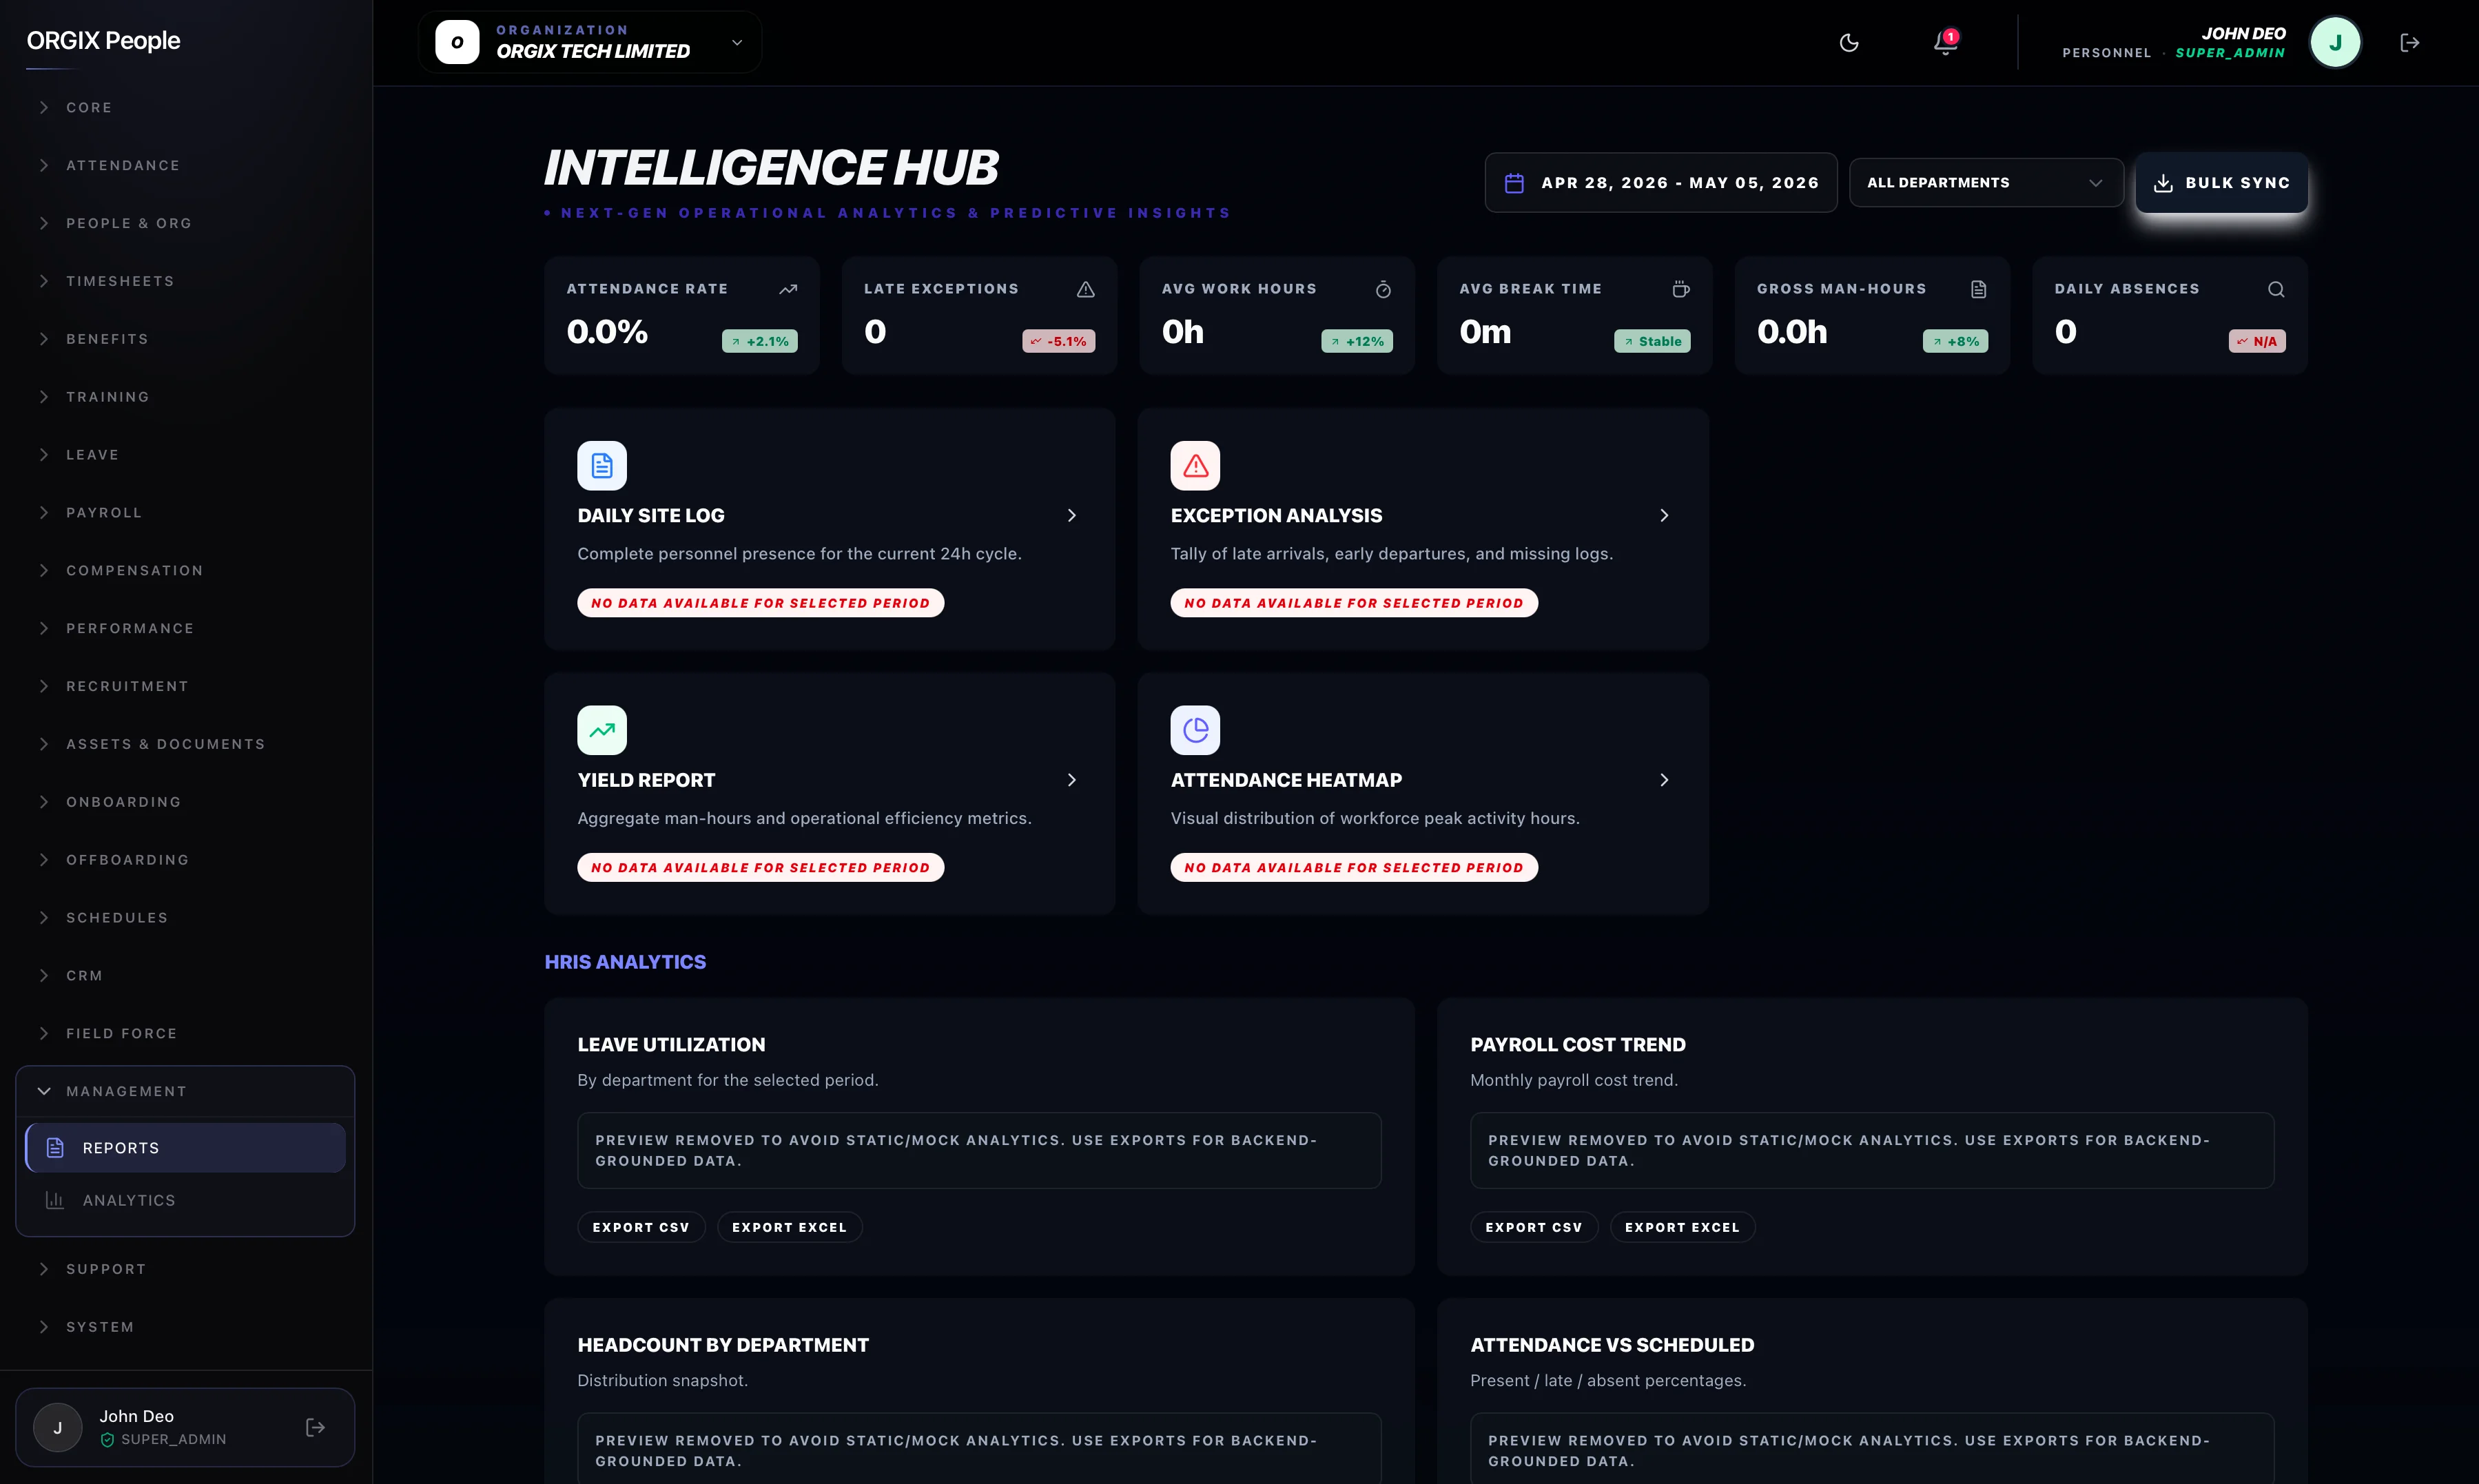Expand Field Force section
This screenshot has width=2479, height=1484.
click(x=186, y=1033)
